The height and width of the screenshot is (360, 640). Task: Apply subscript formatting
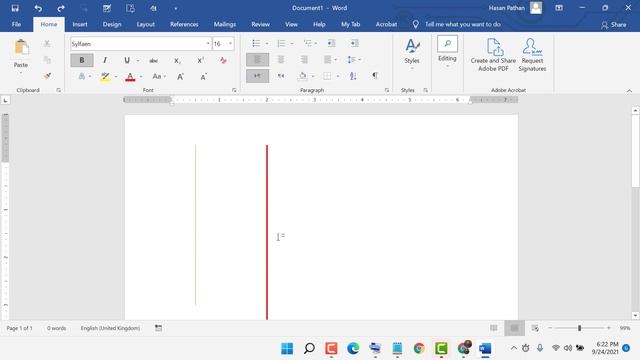pos(177,60)
